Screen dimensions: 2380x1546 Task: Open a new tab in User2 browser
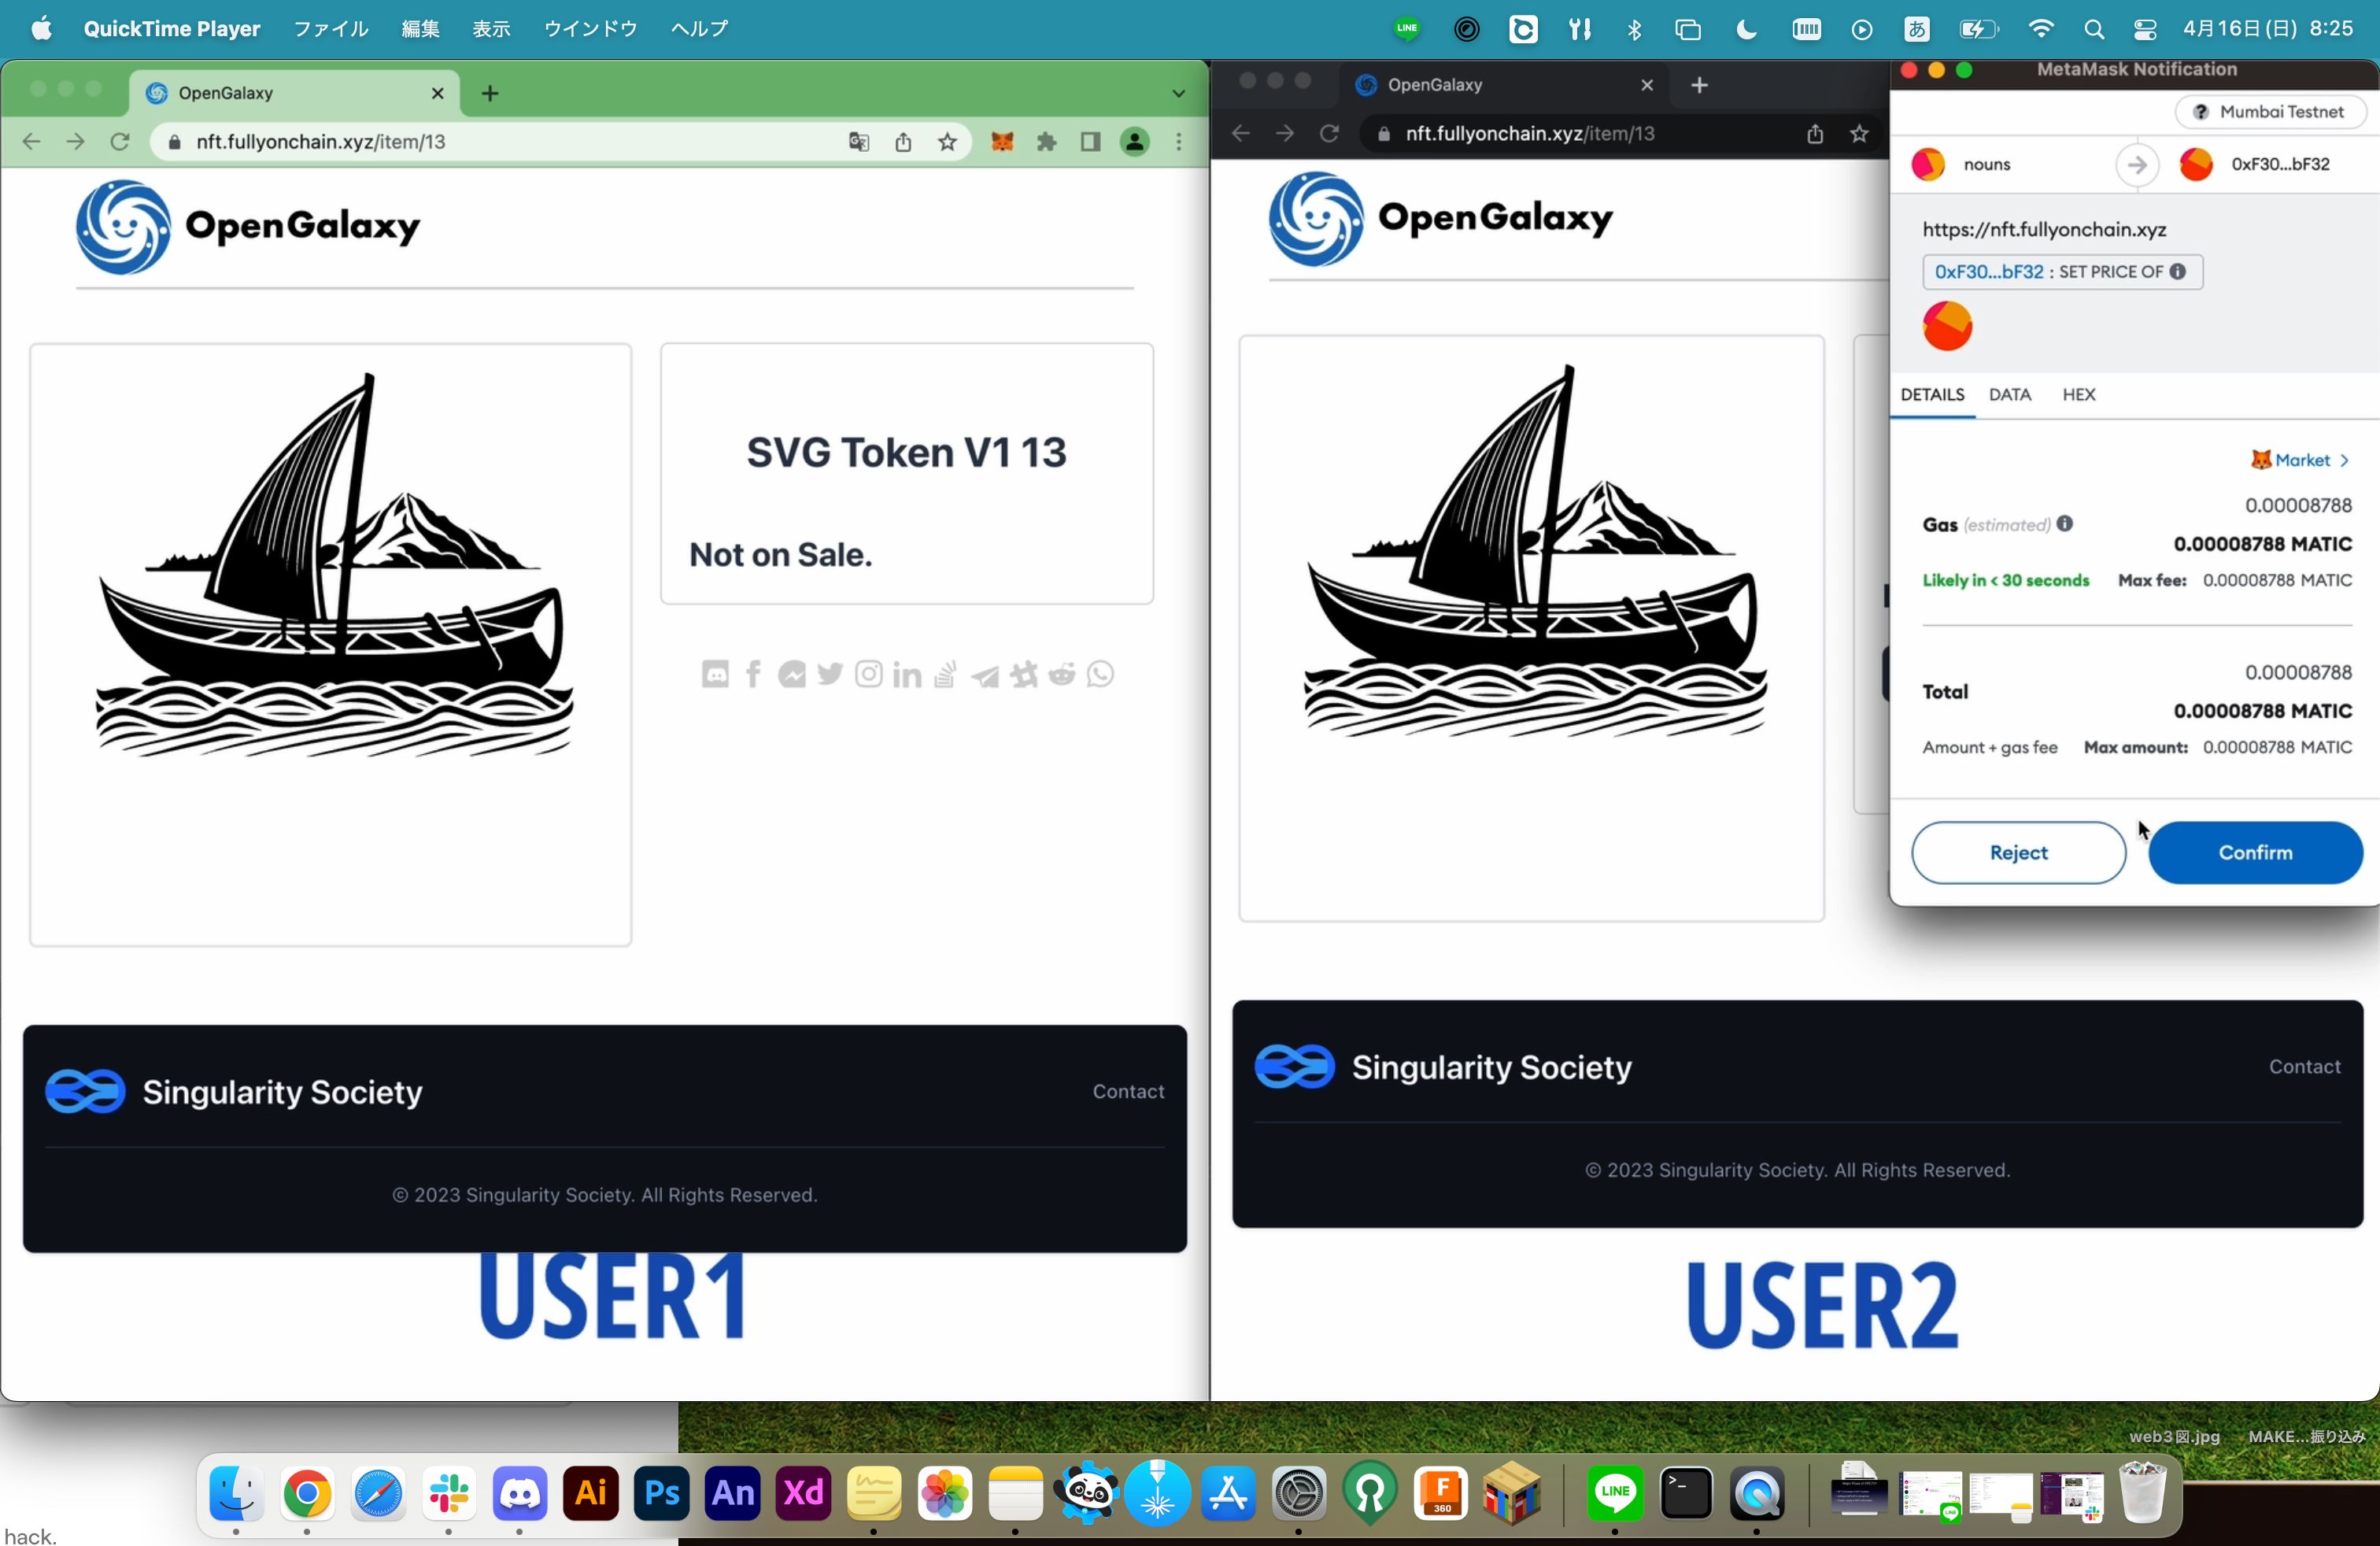(x=1699, y=85)
